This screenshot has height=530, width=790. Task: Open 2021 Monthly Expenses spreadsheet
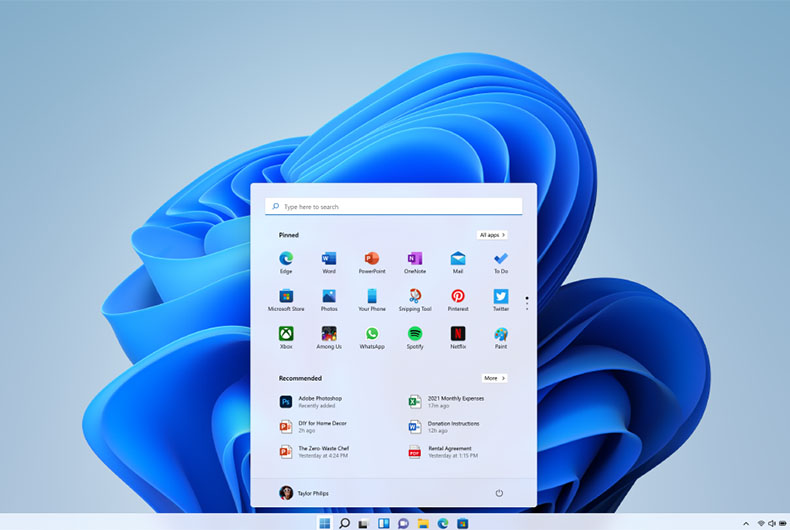pyautogui.click(x=446, y=402)
